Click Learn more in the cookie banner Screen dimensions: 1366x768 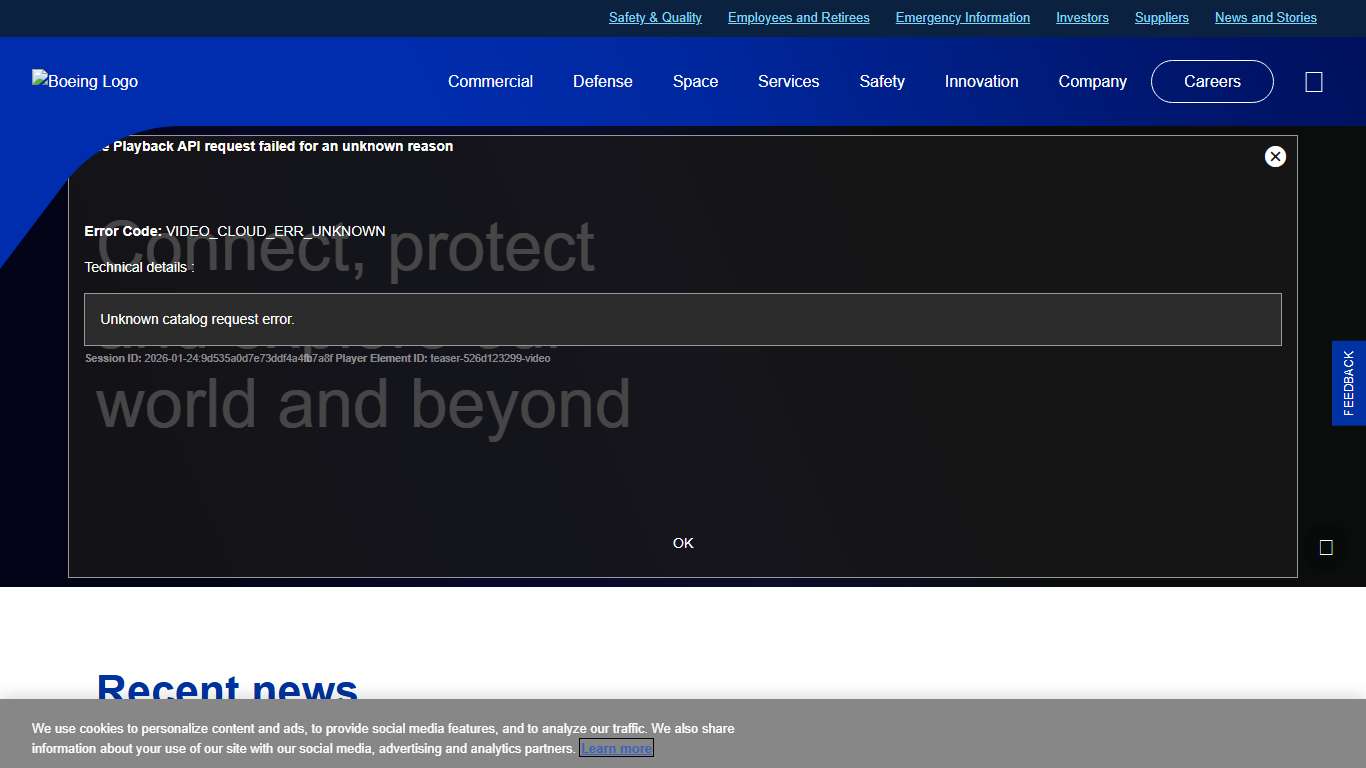[x=616, y=747]
